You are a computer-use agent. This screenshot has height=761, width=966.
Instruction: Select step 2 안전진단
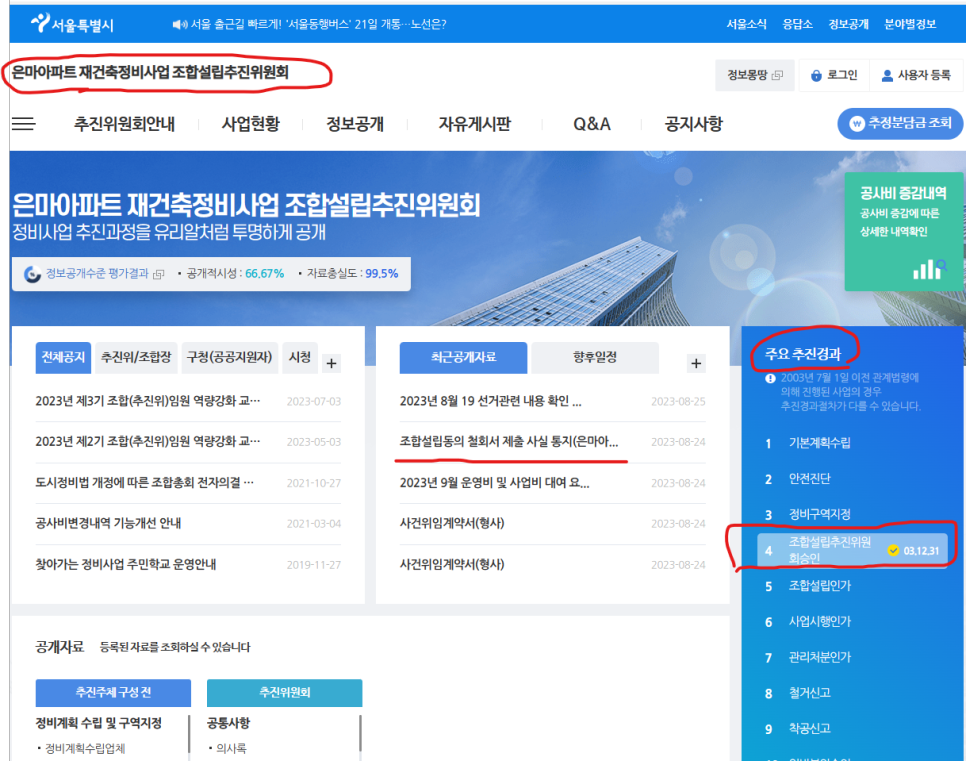click(x=810, y=479)
